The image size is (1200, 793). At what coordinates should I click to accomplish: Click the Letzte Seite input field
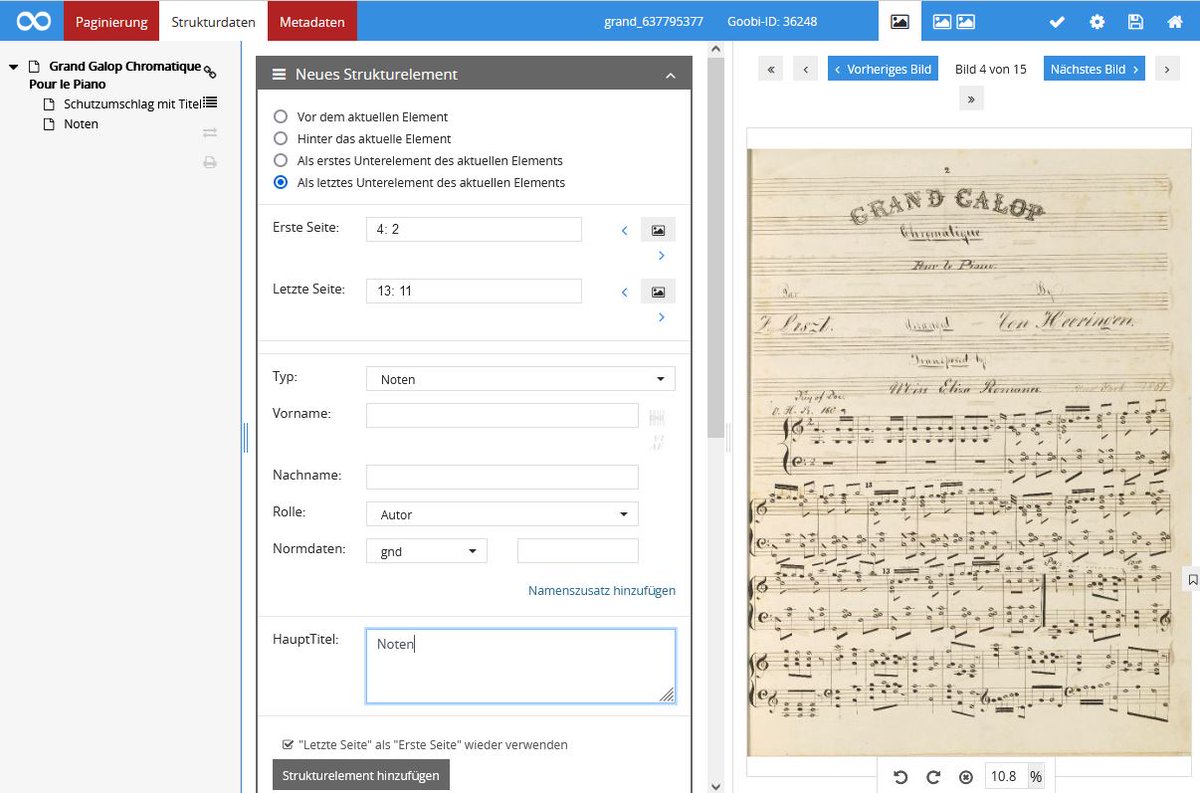point(474,291)
